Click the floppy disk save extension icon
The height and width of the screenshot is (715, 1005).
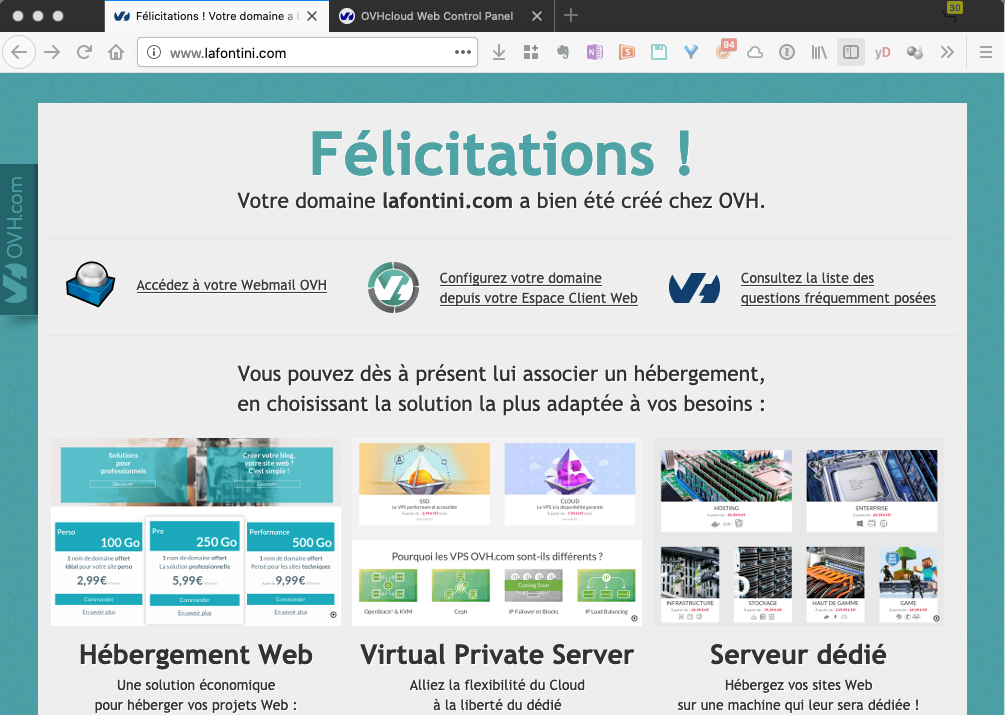(659, 52)
